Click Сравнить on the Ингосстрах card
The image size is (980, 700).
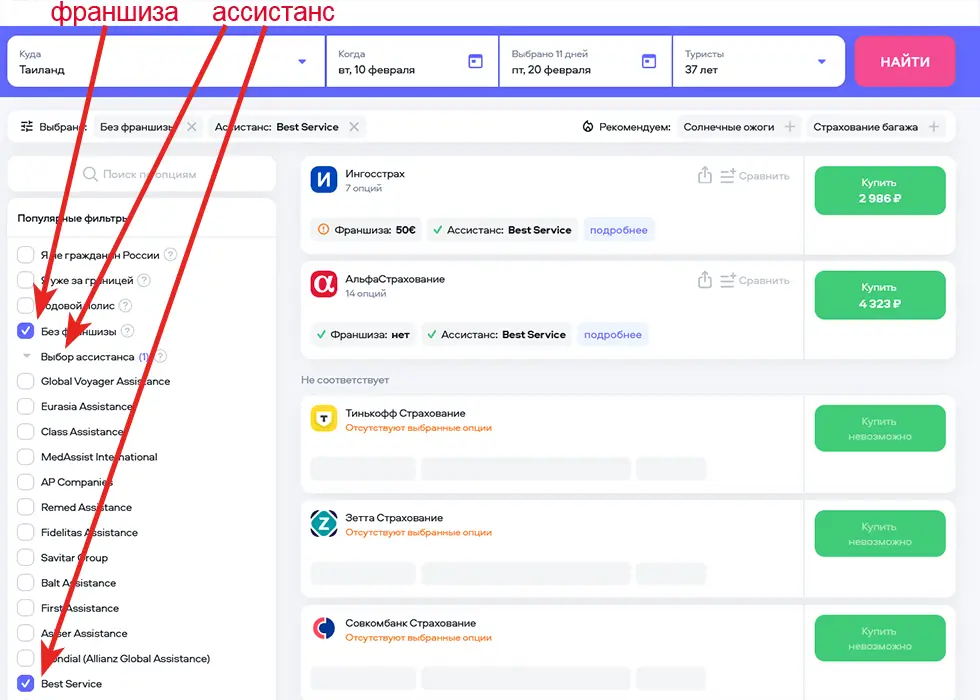(x=755, y=176)
